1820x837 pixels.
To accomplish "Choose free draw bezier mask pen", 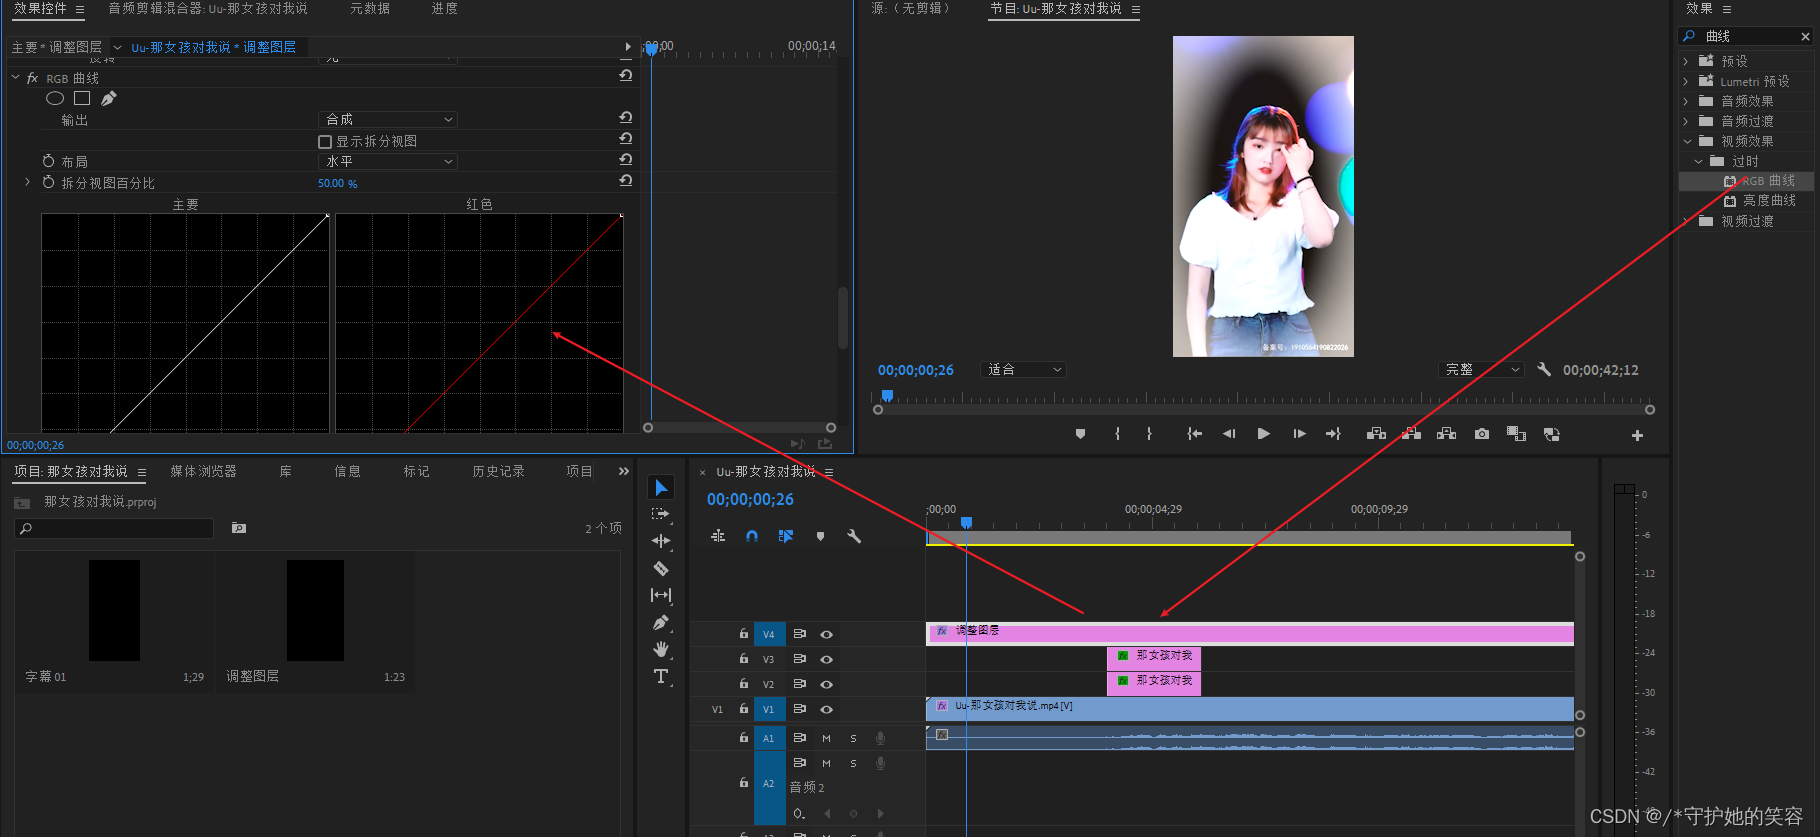I will coord(109,98).
